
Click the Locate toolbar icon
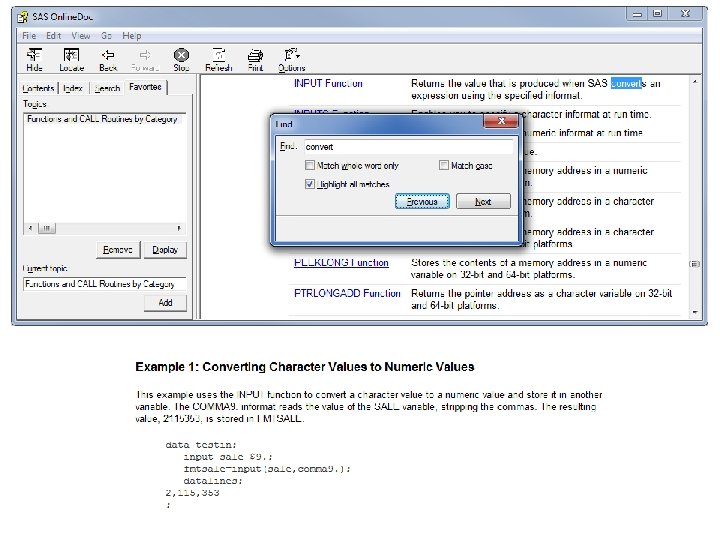click(x=71, y=60)
